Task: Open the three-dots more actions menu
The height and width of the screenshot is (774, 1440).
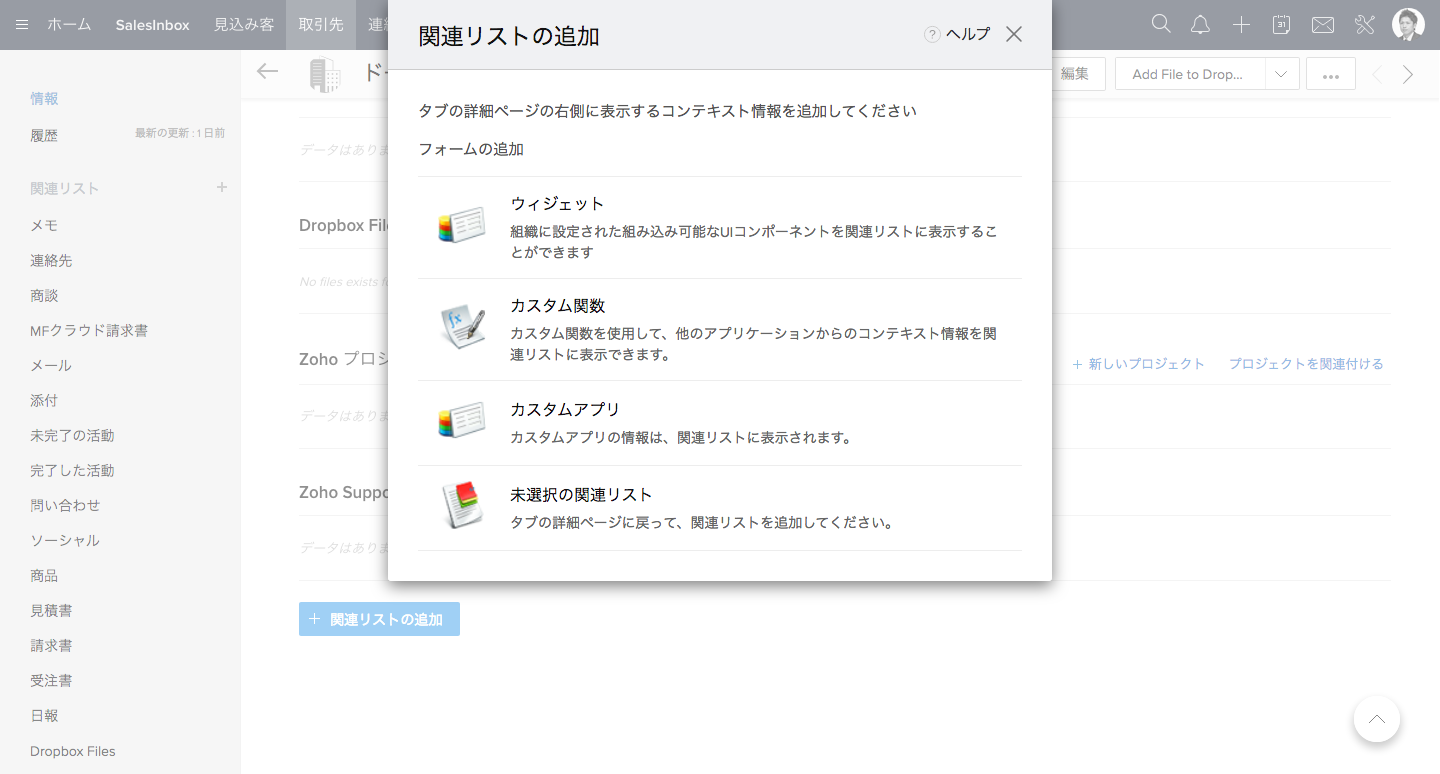Action: pyautogui.click(x=1330, y=74)
